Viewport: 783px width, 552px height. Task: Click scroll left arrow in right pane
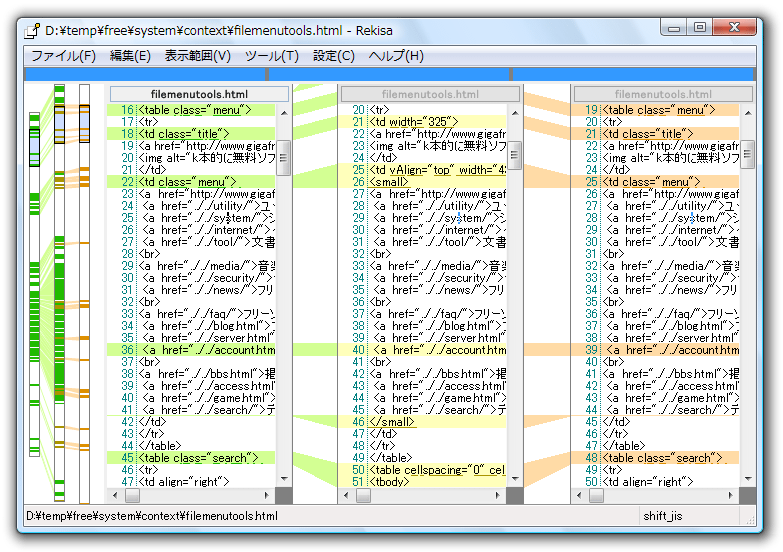click(579, 496)
